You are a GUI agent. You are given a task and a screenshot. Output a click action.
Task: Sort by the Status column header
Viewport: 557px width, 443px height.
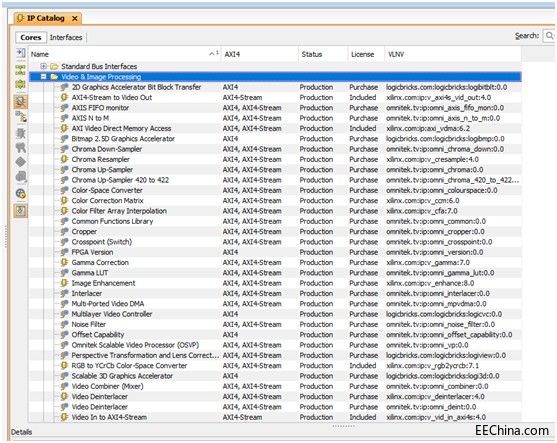pos(323,54)
